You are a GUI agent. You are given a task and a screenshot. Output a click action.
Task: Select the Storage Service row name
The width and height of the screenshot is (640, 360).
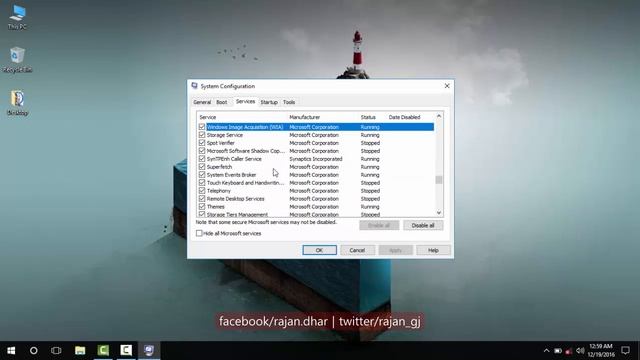[x=224, y=135]
